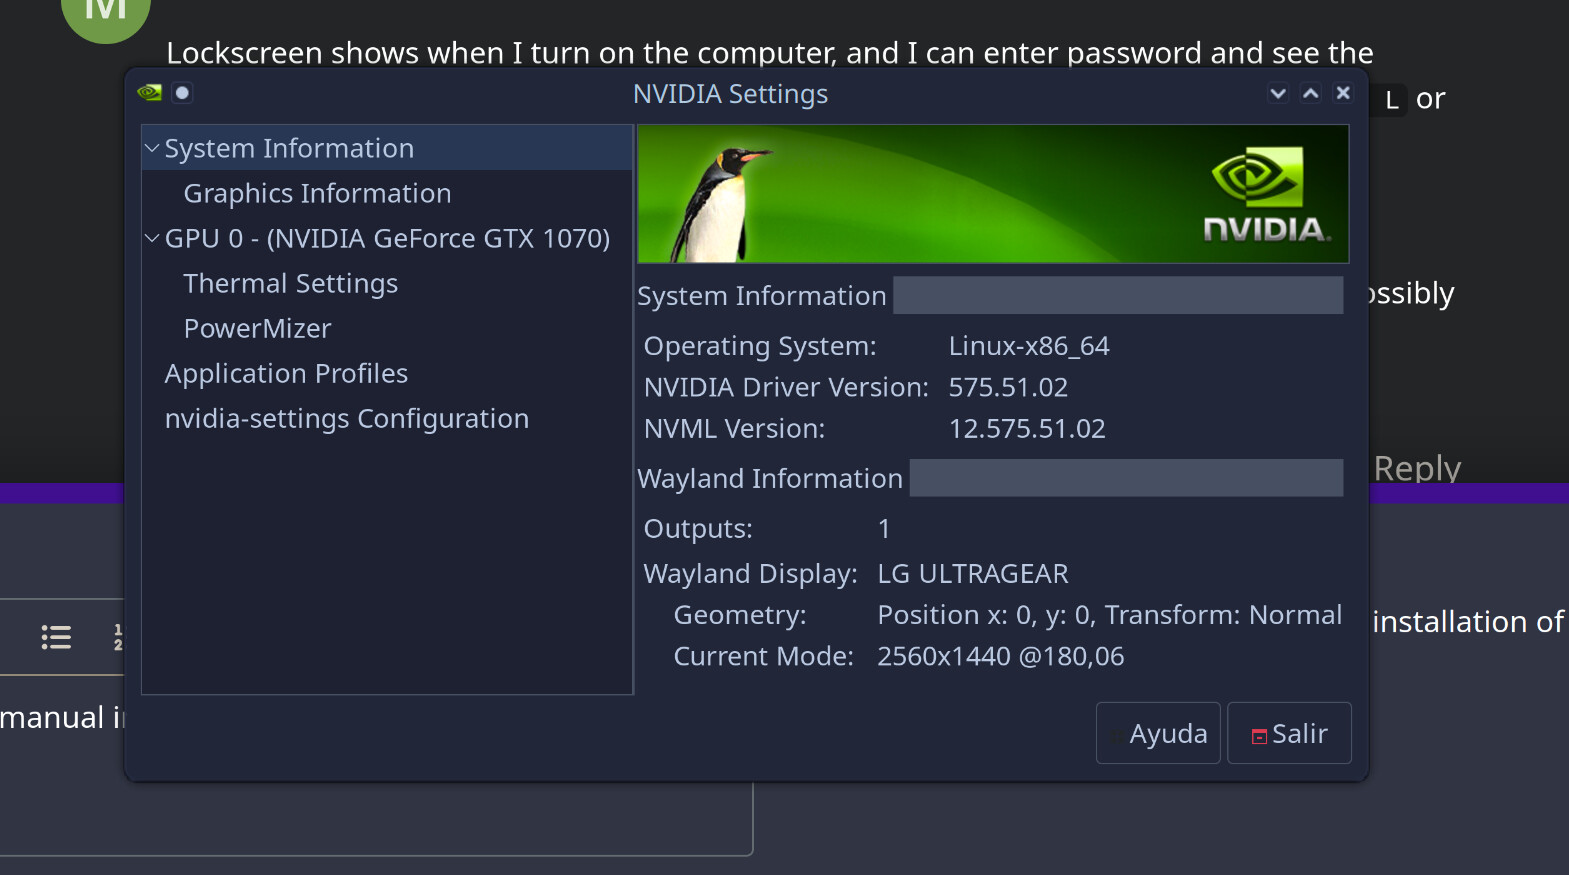Click the red icon on Salir button
The image size is (1569, 875).
coord(1260,736)
